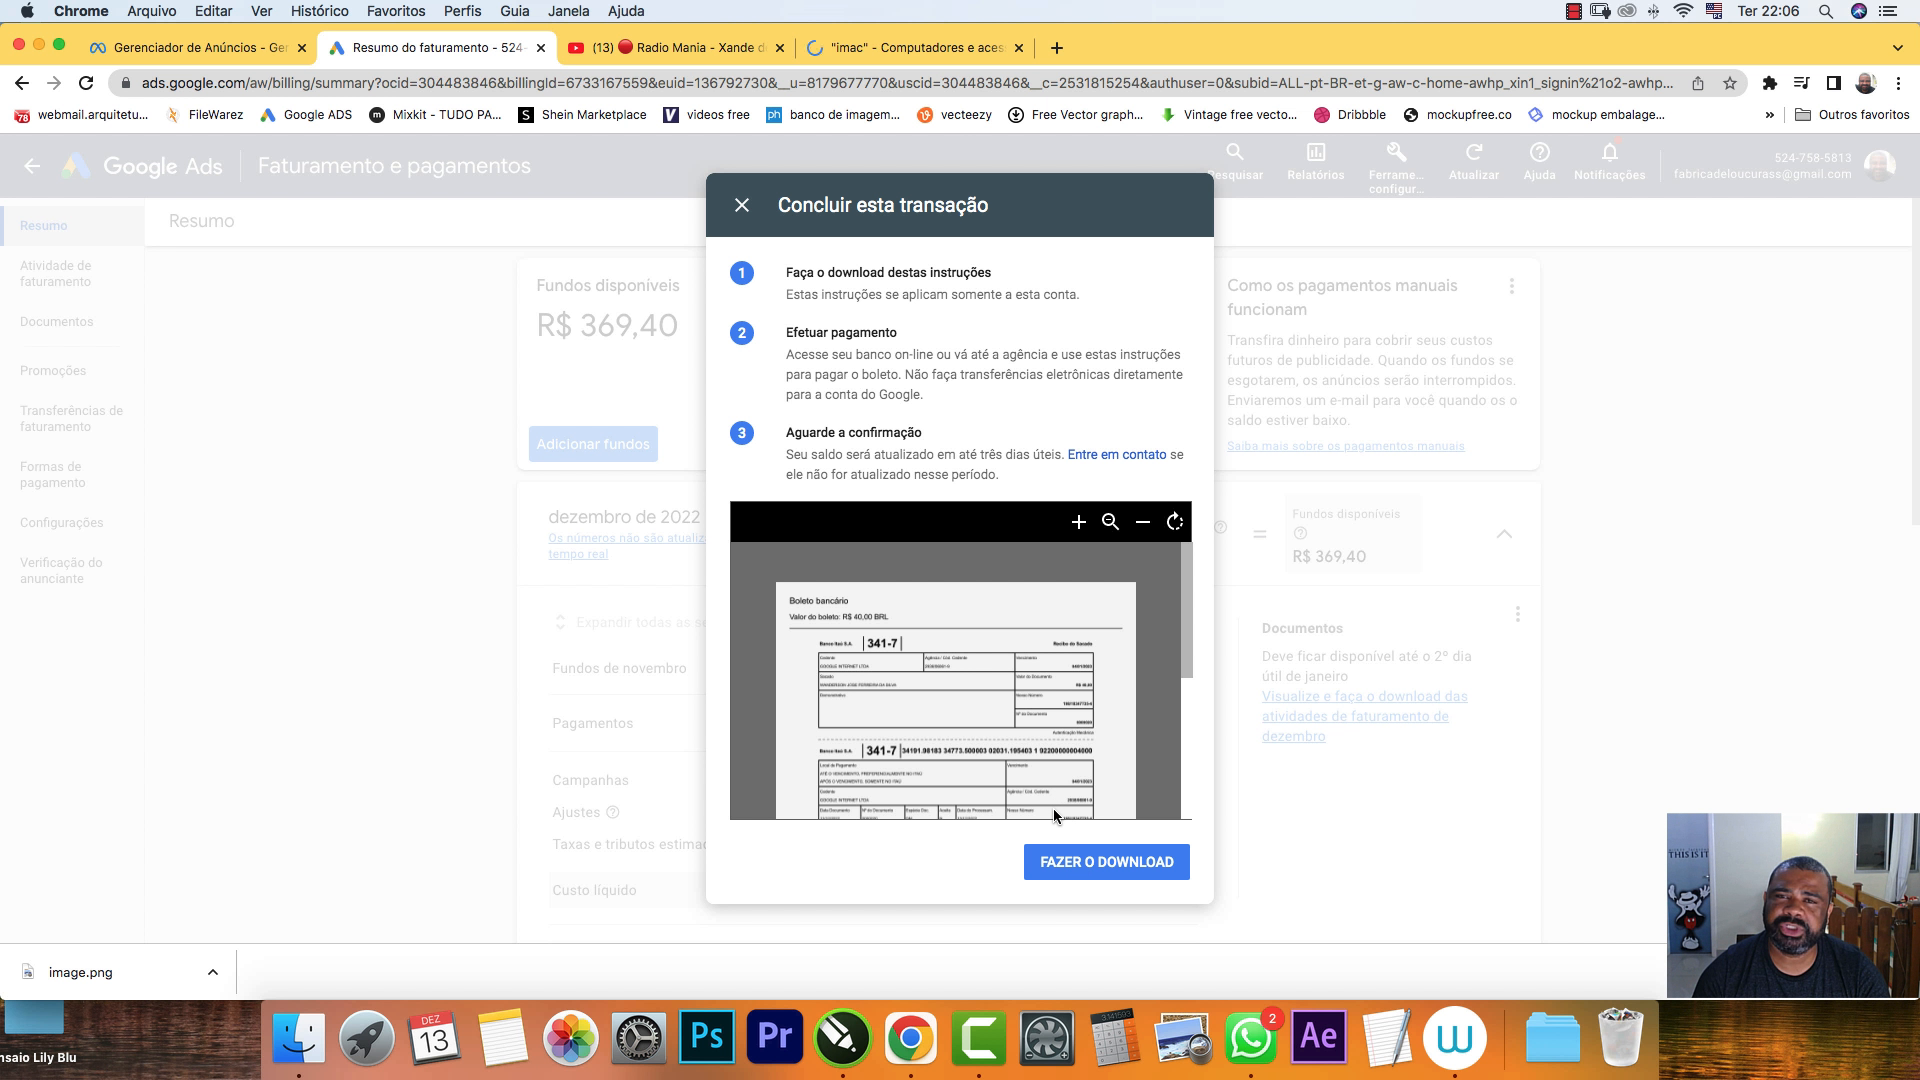Rotate the boleto preview
The image size is (1920, 1080).
click(1175, 522)
